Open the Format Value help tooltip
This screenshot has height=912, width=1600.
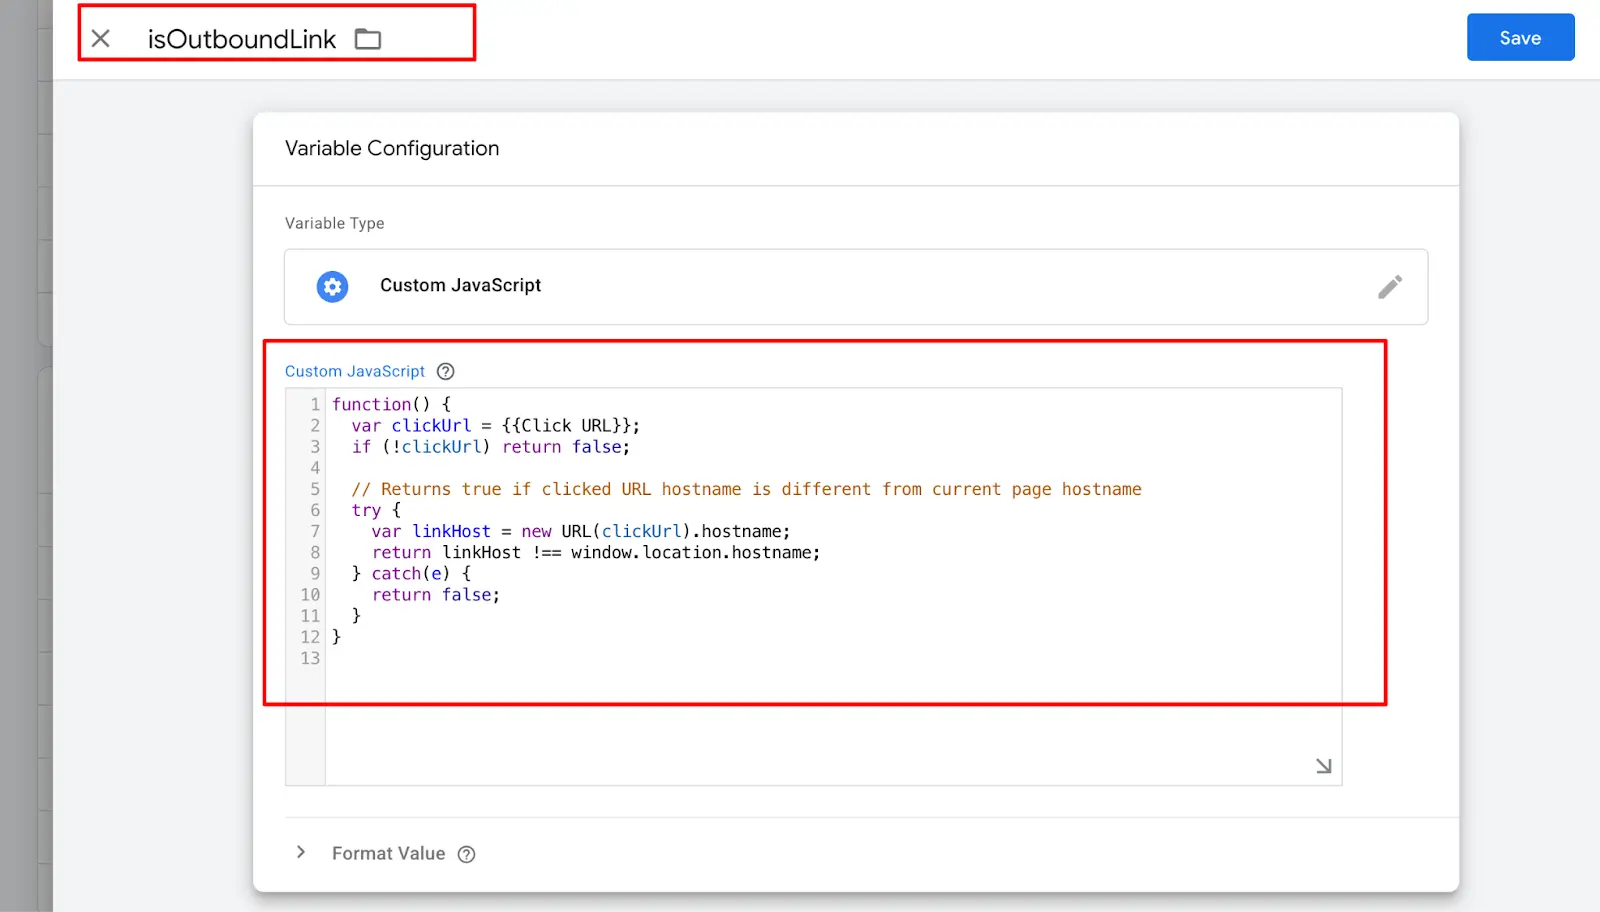click(x=466, y=854)
